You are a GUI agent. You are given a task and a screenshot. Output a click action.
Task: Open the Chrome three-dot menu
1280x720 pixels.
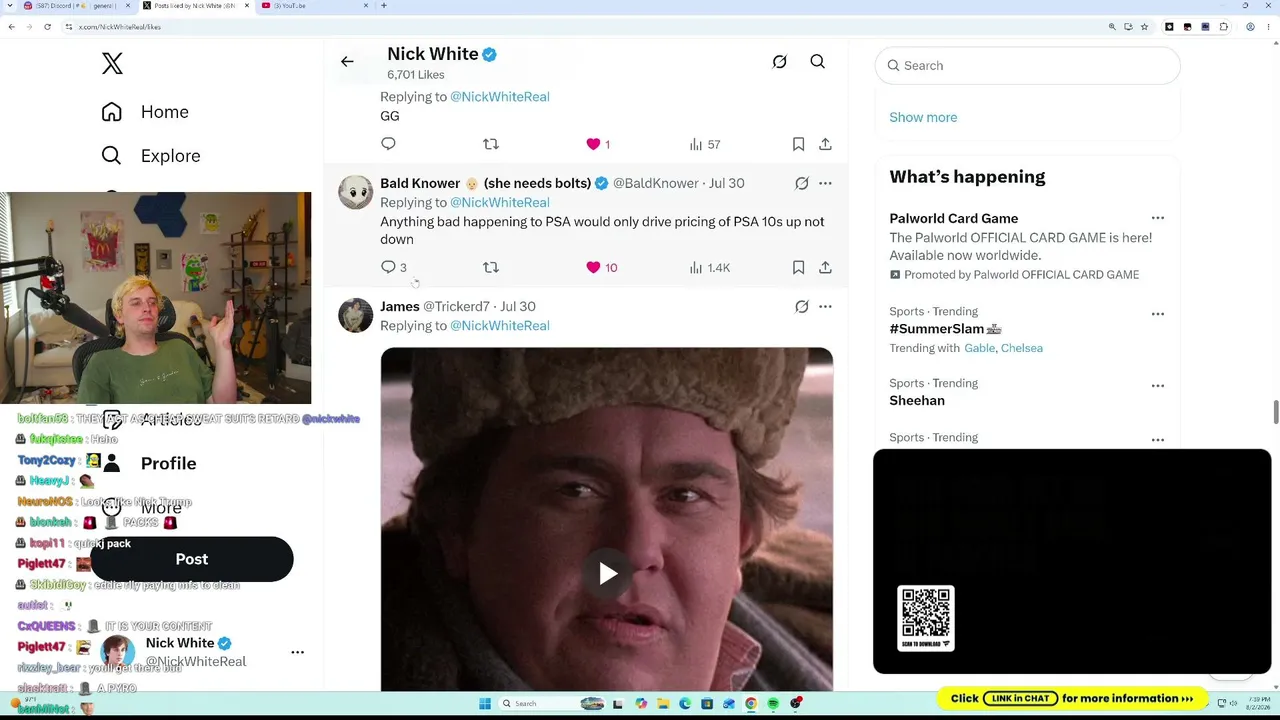click(1268, 27)
